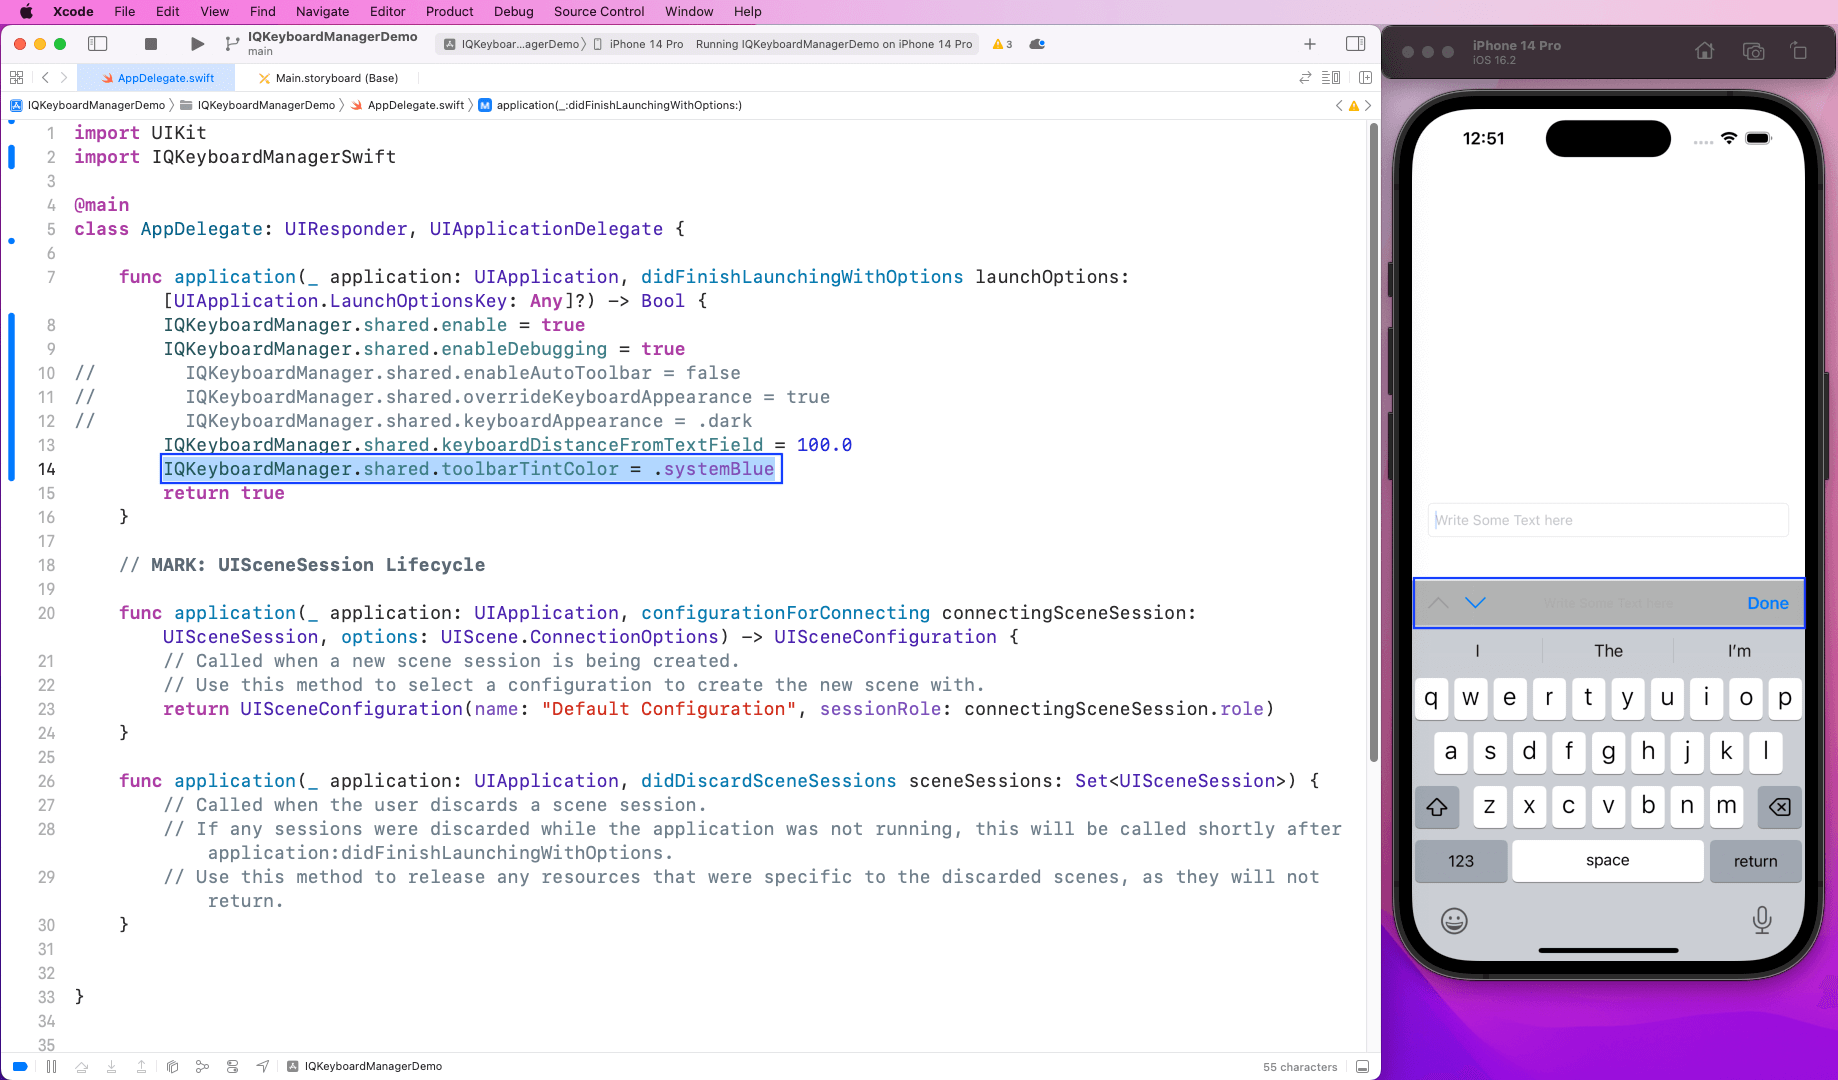The image size is (1838, 1080).
Task: Toggle the Shift key on the keyboard
Action: click(x=1437, y=807)
